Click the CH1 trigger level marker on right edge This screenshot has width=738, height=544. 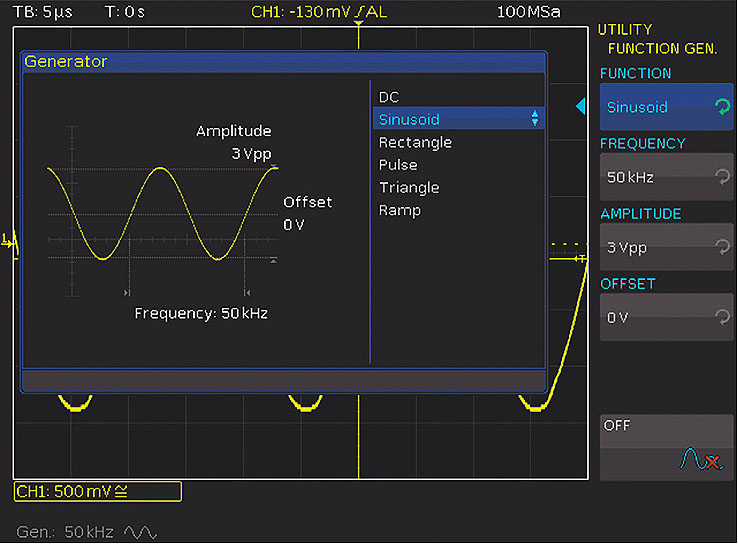(x=582, y=259)
